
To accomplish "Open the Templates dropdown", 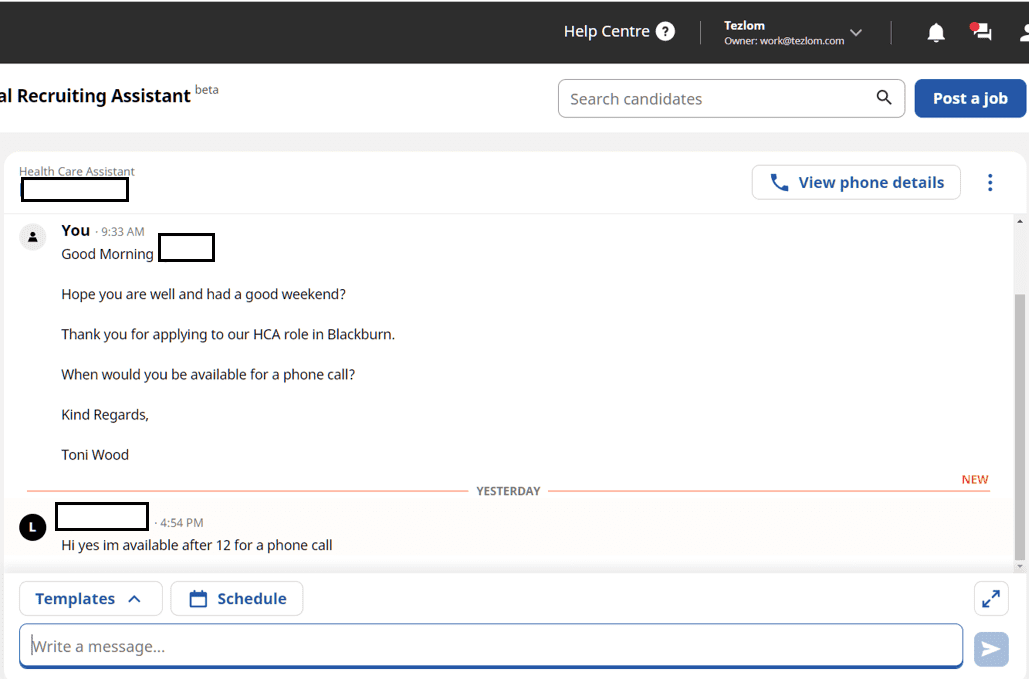I will (x=91, y=598).
